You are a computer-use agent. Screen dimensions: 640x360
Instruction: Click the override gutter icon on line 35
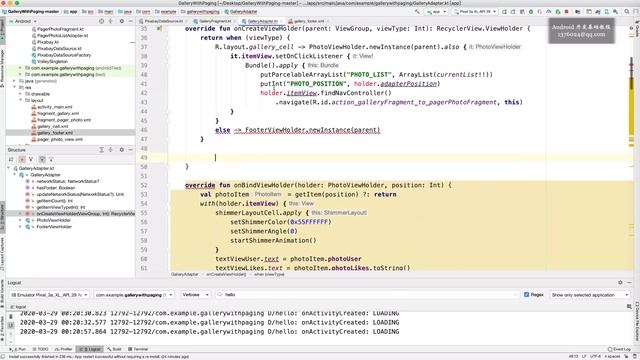point(159,29)
